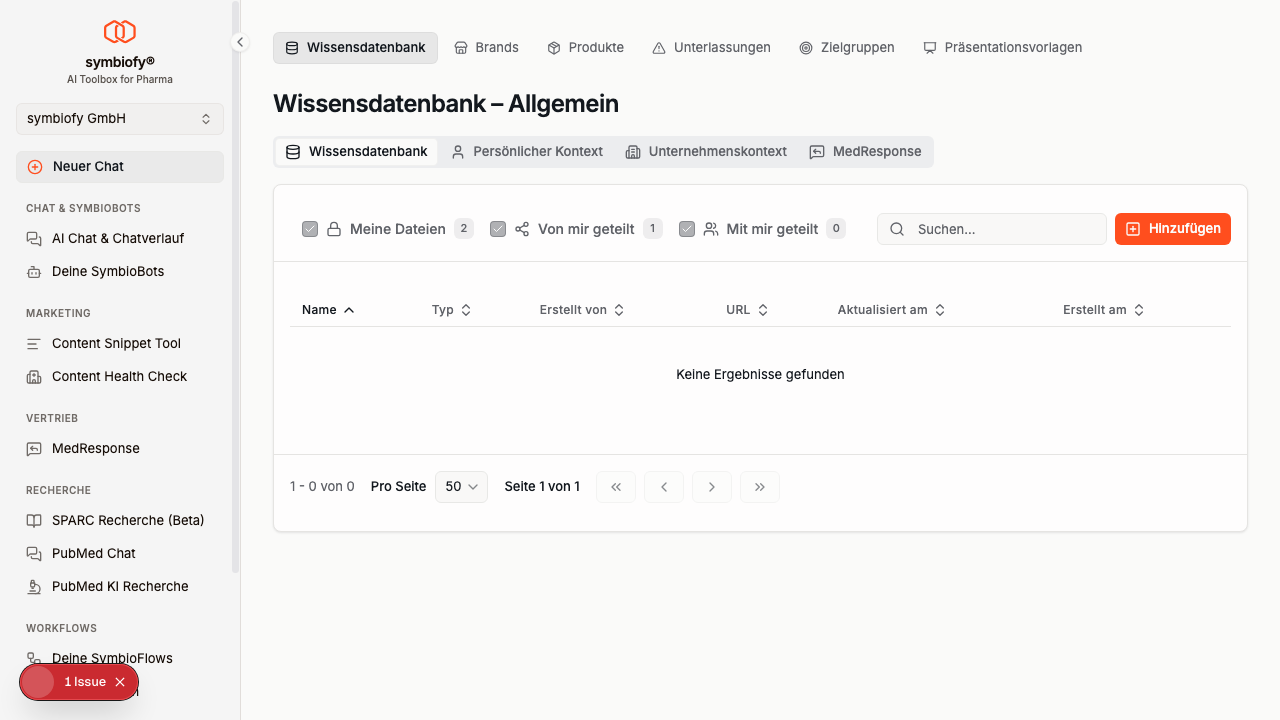Open SPARC Recherche (Beta)

127,521
